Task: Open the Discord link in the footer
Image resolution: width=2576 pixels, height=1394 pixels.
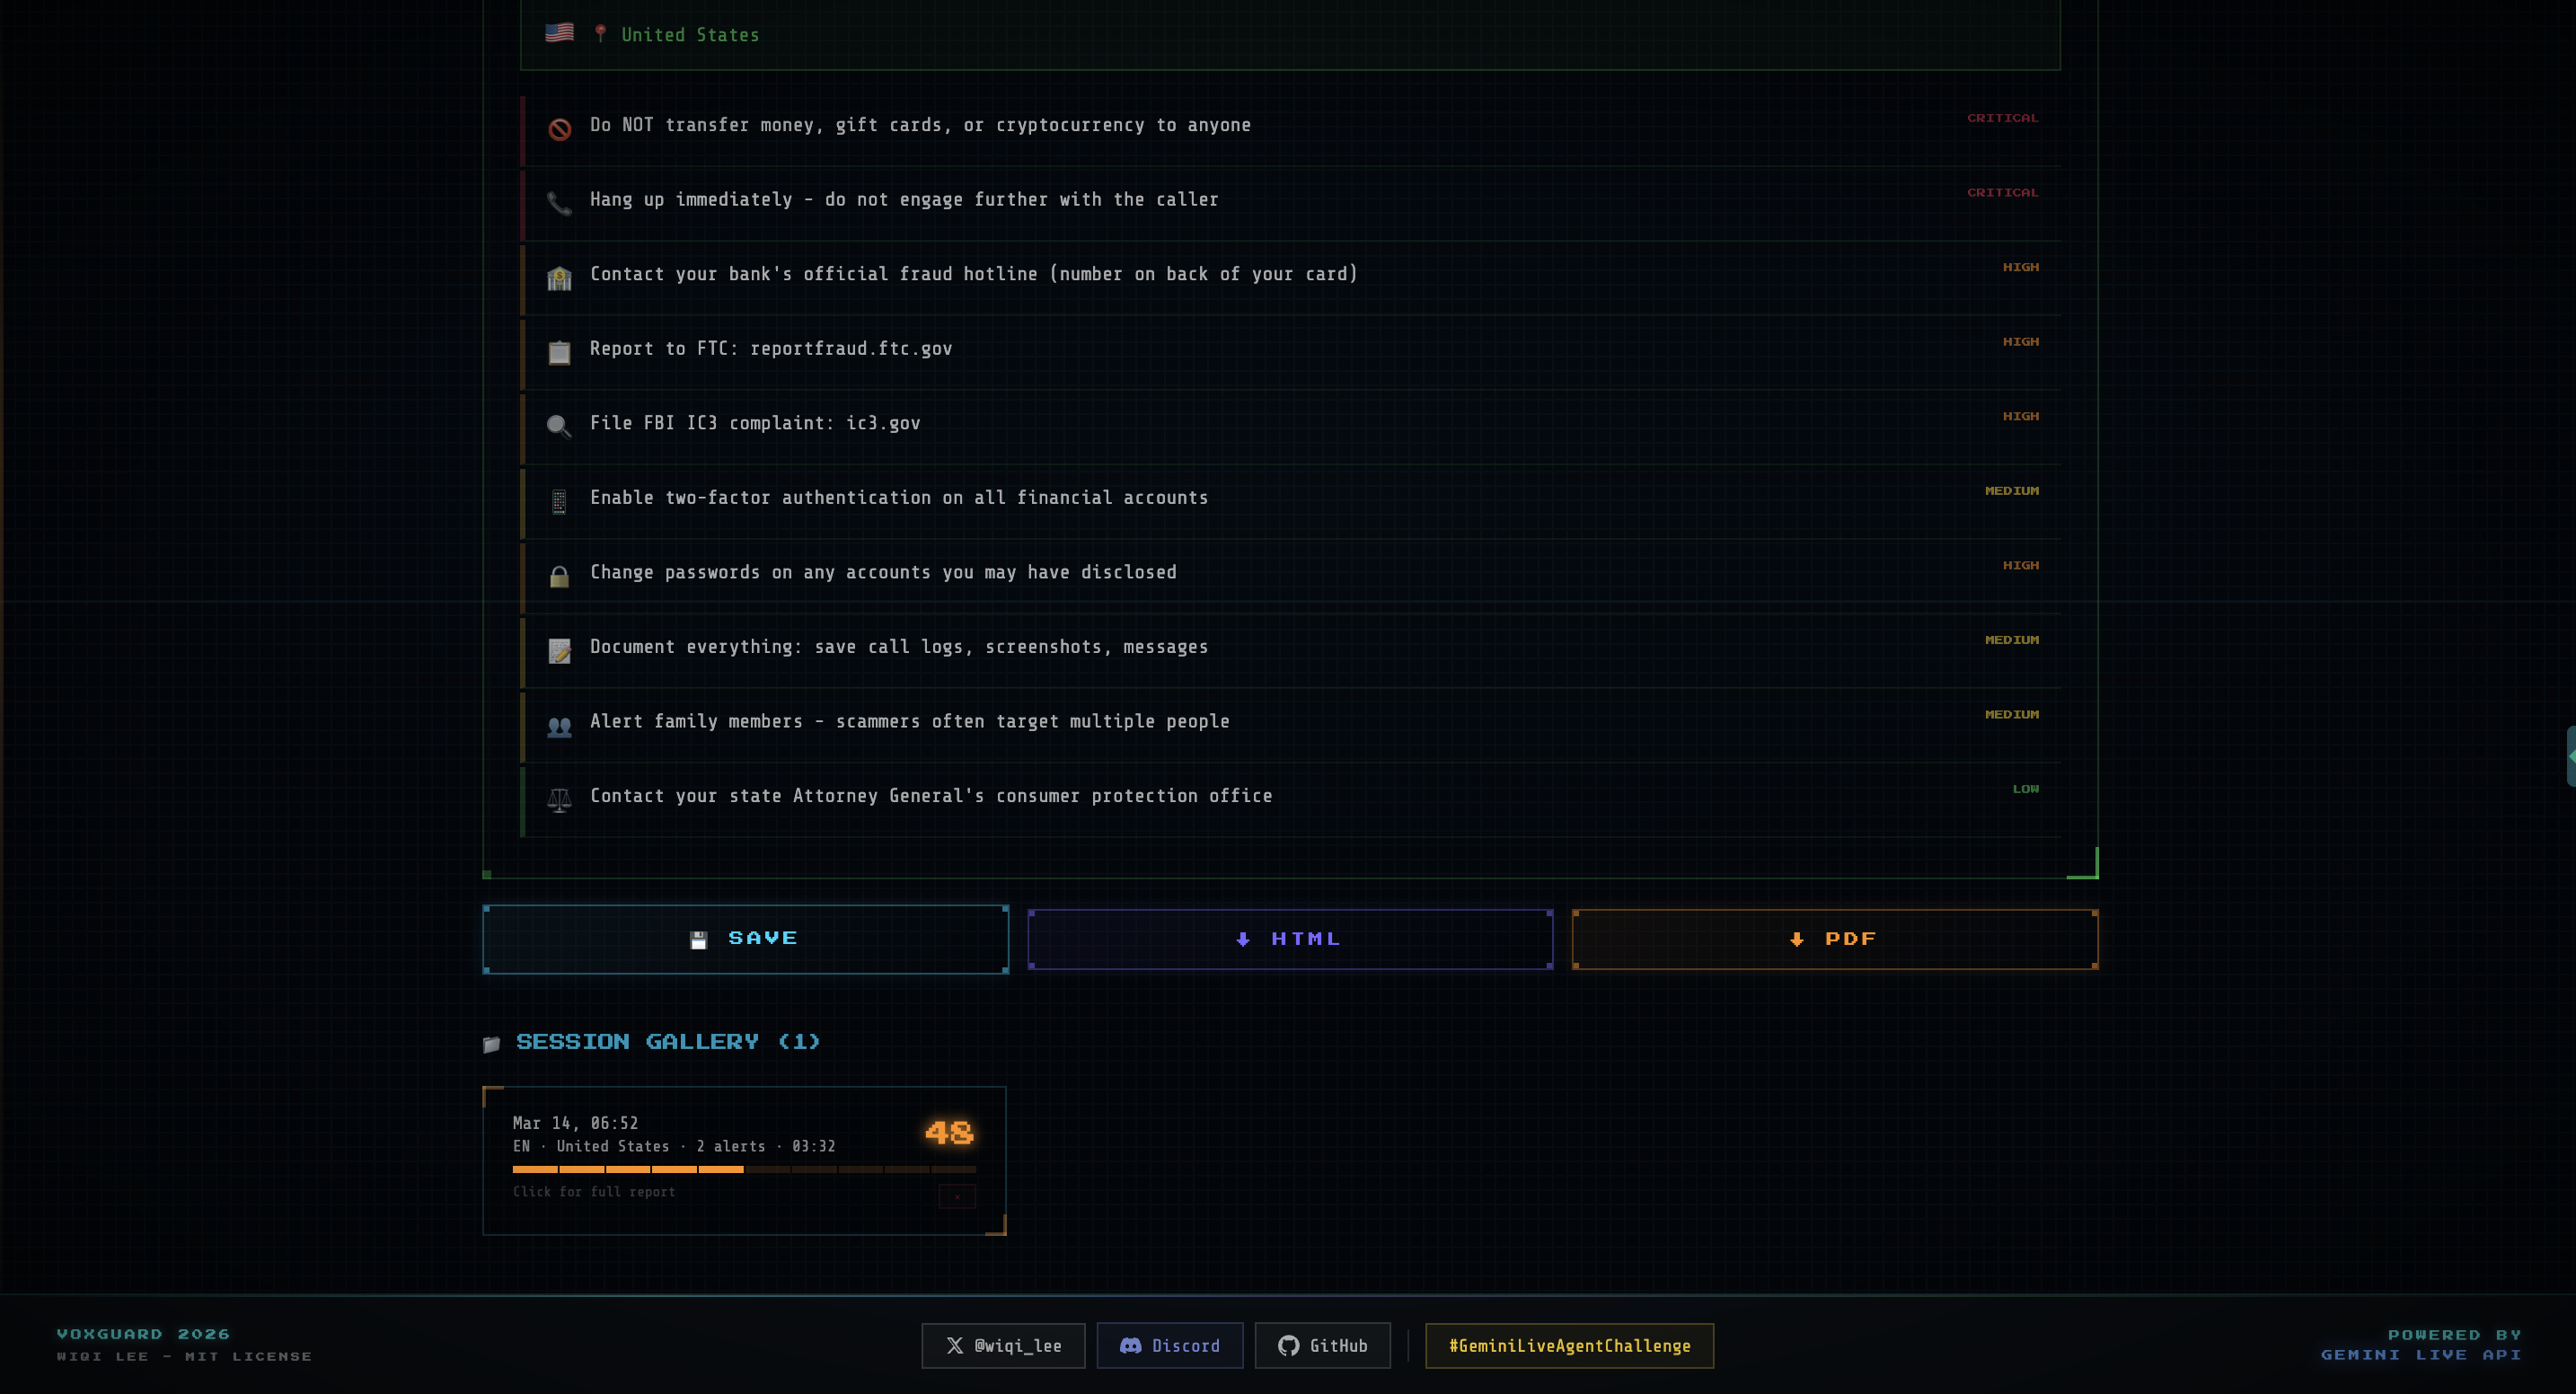Action: (x=1169, y=1346)
